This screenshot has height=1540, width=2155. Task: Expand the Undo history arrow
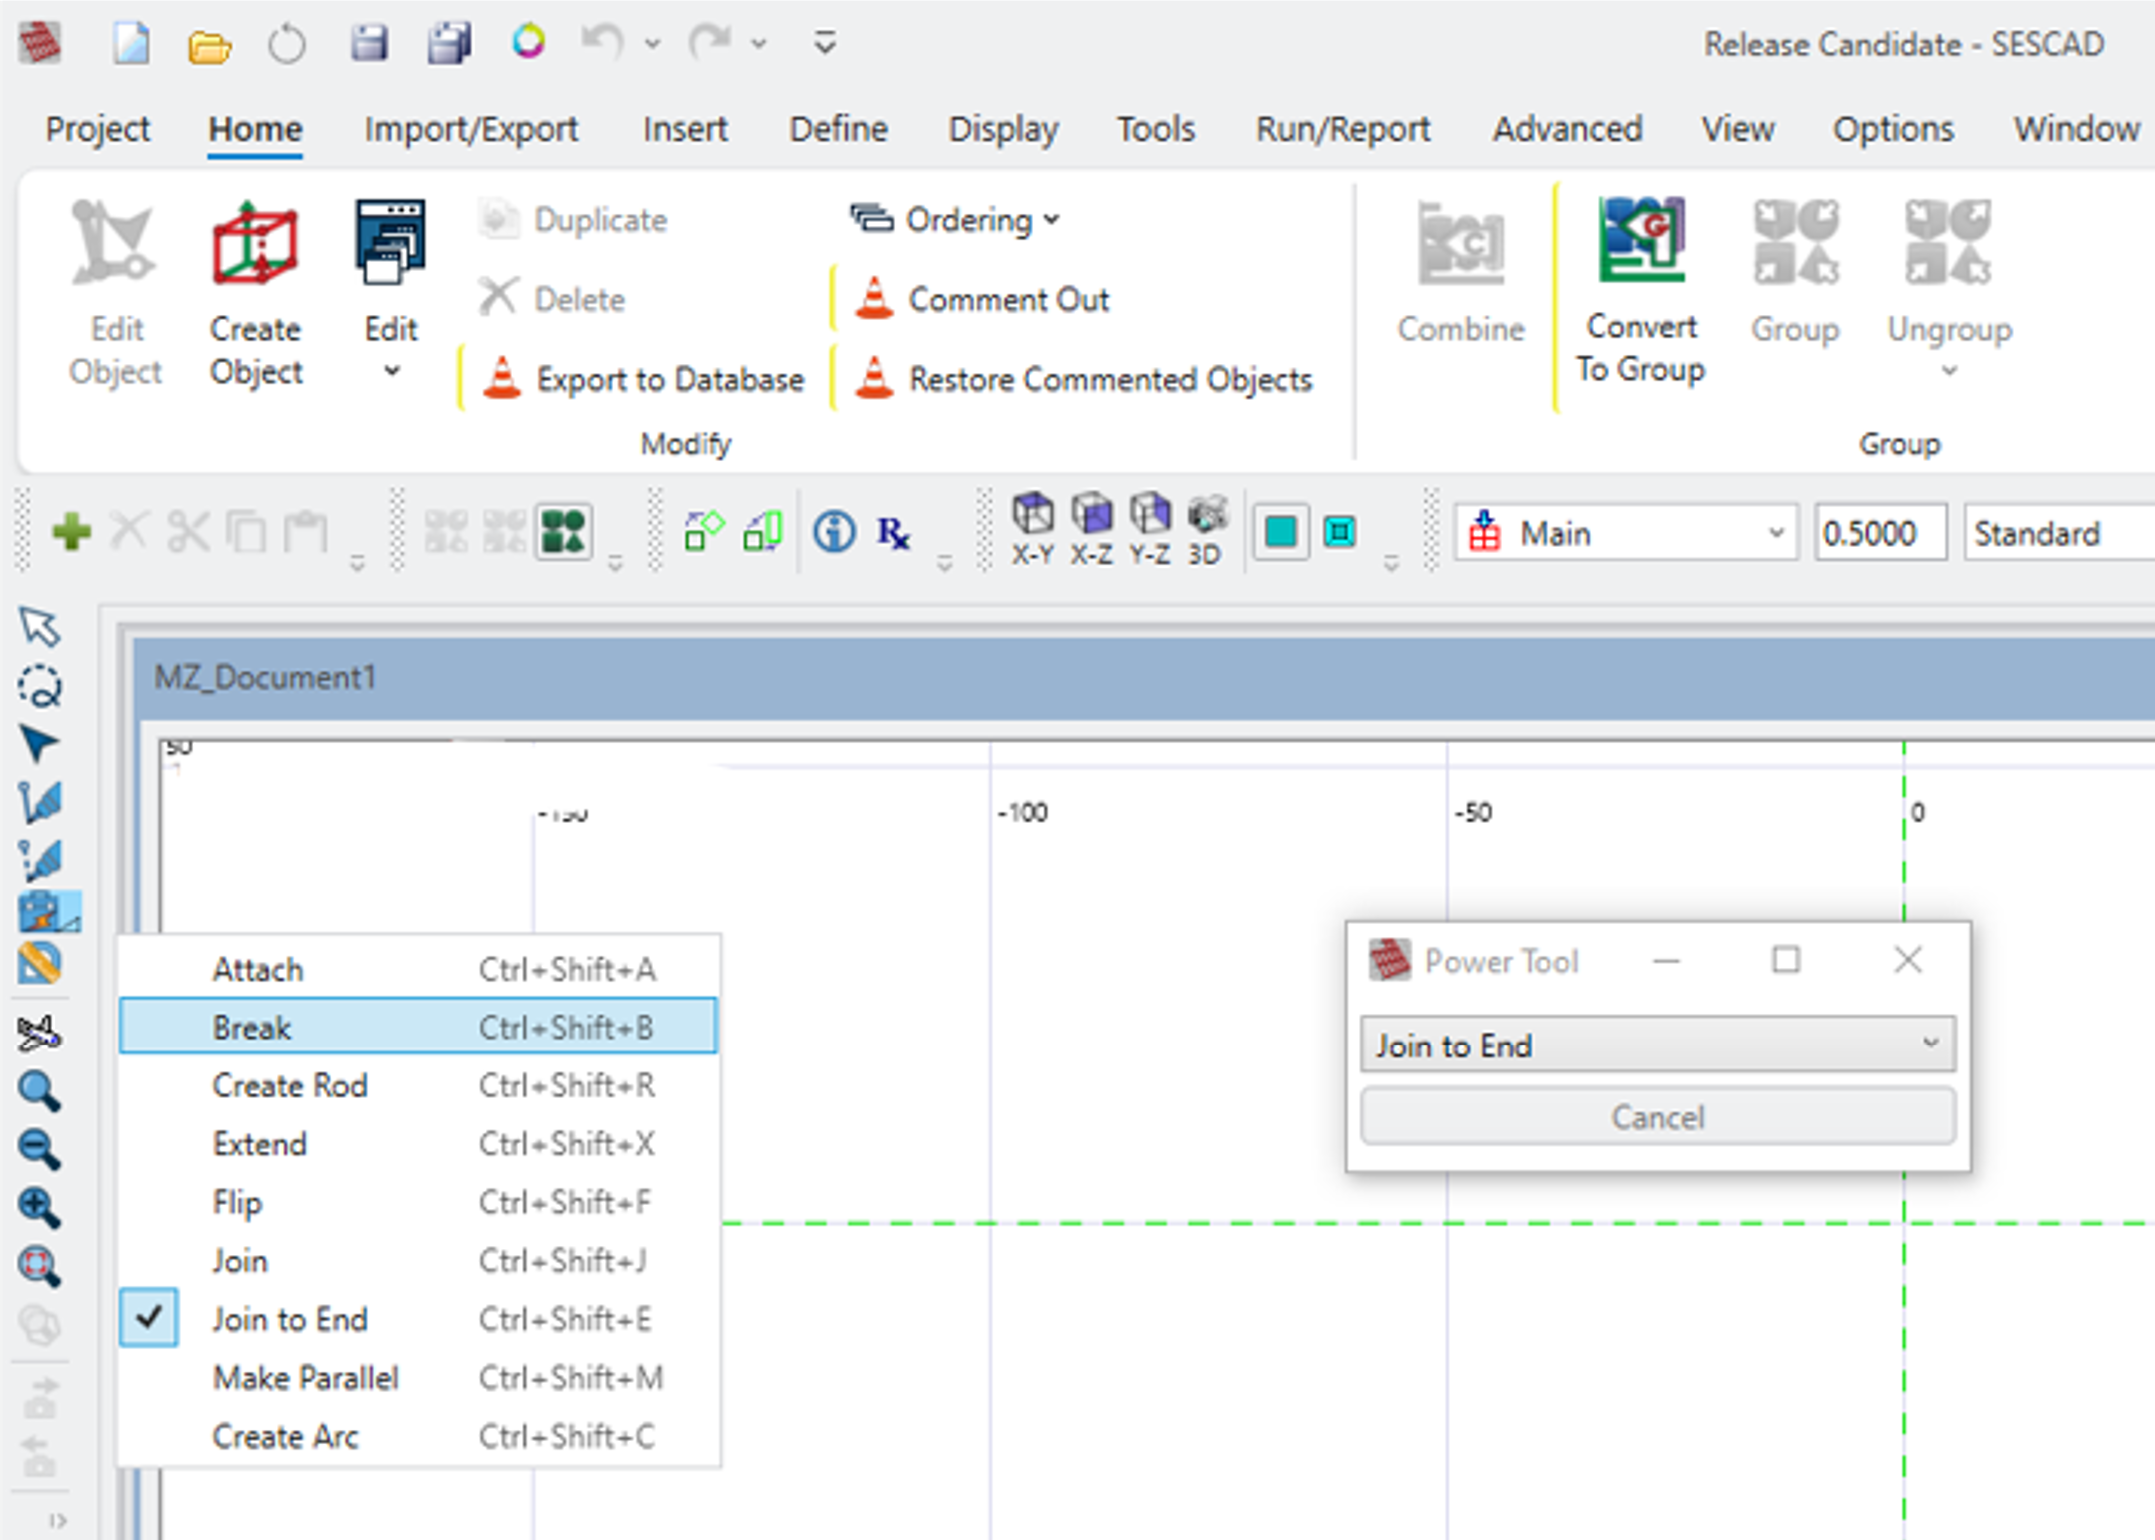point(653,43)
